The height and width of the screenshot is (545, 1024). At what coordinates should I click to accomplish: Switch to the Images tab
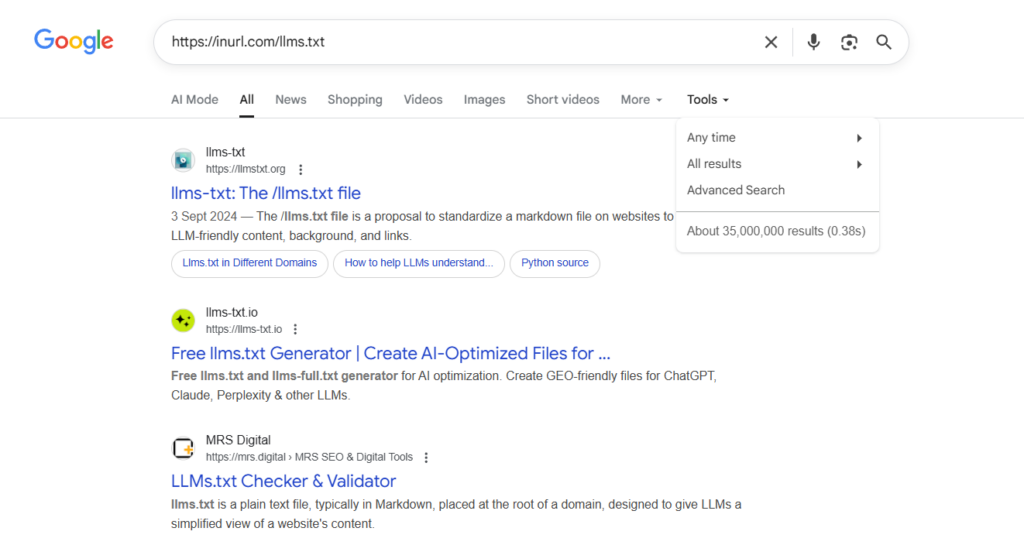coord(484,100)
